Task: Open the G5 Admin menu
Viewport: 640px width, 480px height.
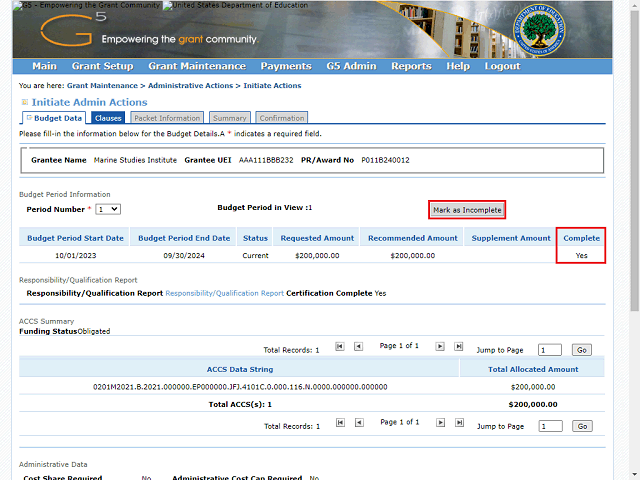Action: [351, 66]
